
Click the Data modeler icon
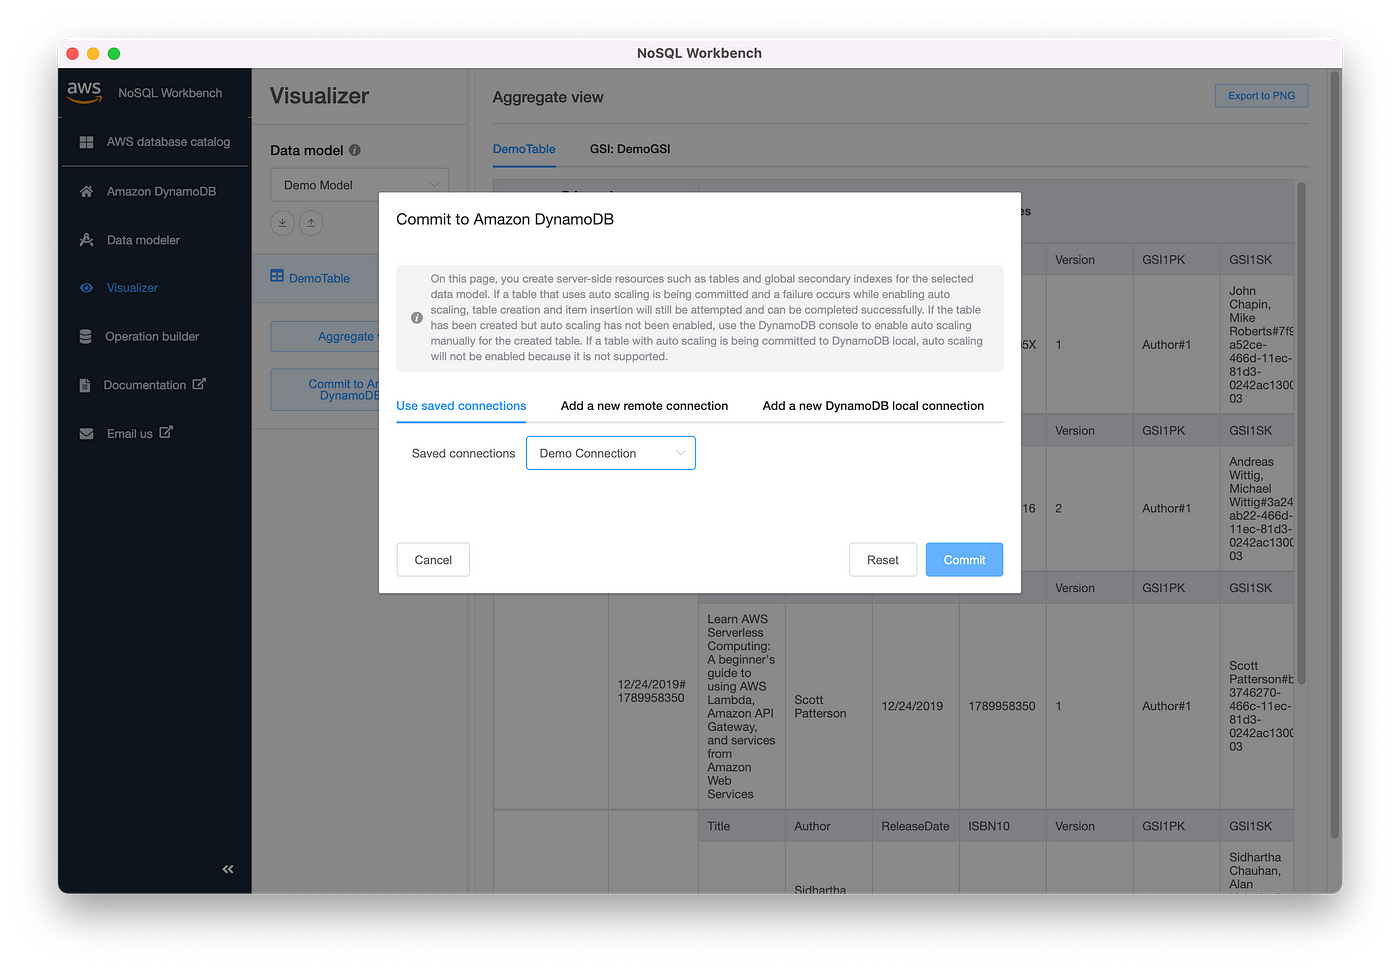click(x=86, y=240)
